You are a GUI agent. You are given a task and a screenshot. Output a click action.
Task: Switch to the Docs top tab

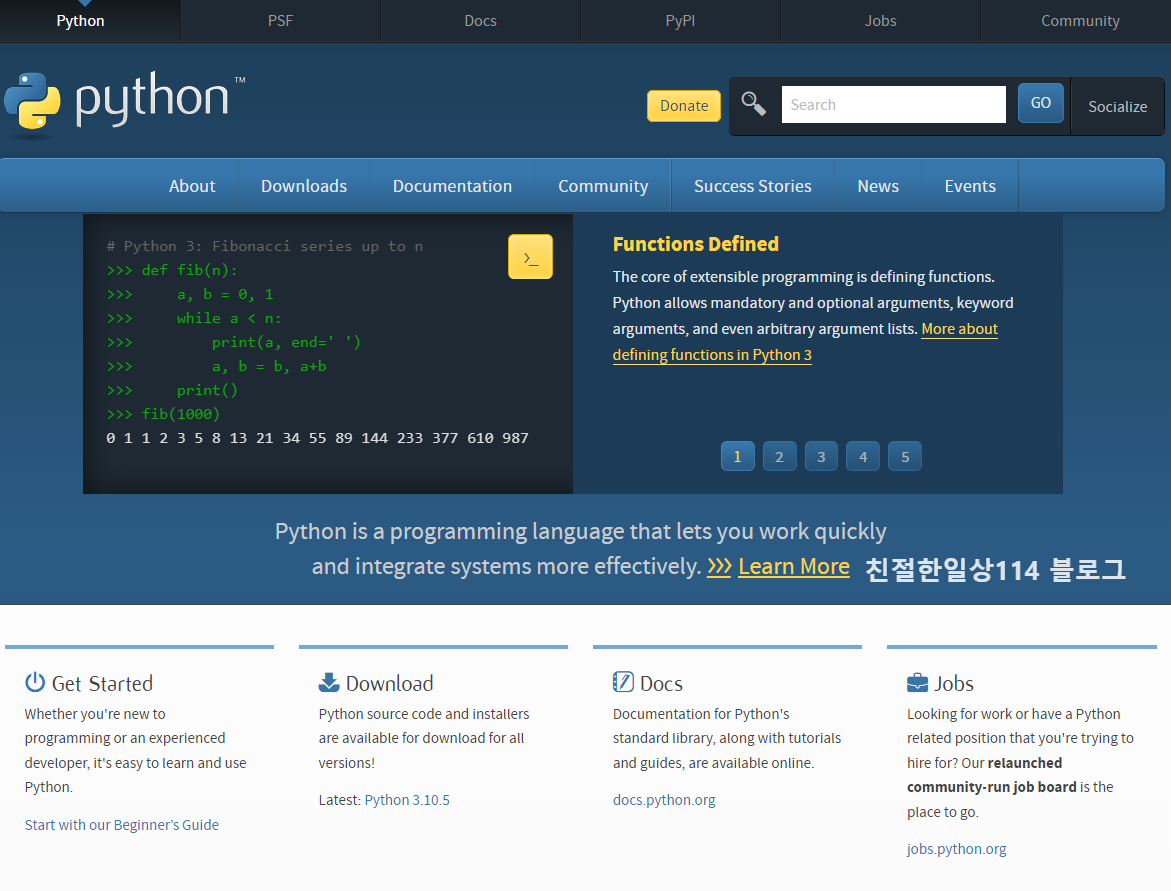(x=480, y=21)
